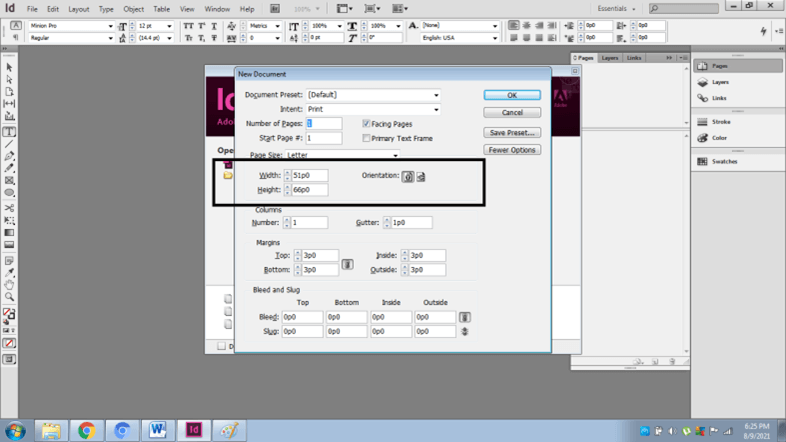Choose the Scissors tool
The height and width of the screenshot is (442, 786).
(x=9, y=208)
